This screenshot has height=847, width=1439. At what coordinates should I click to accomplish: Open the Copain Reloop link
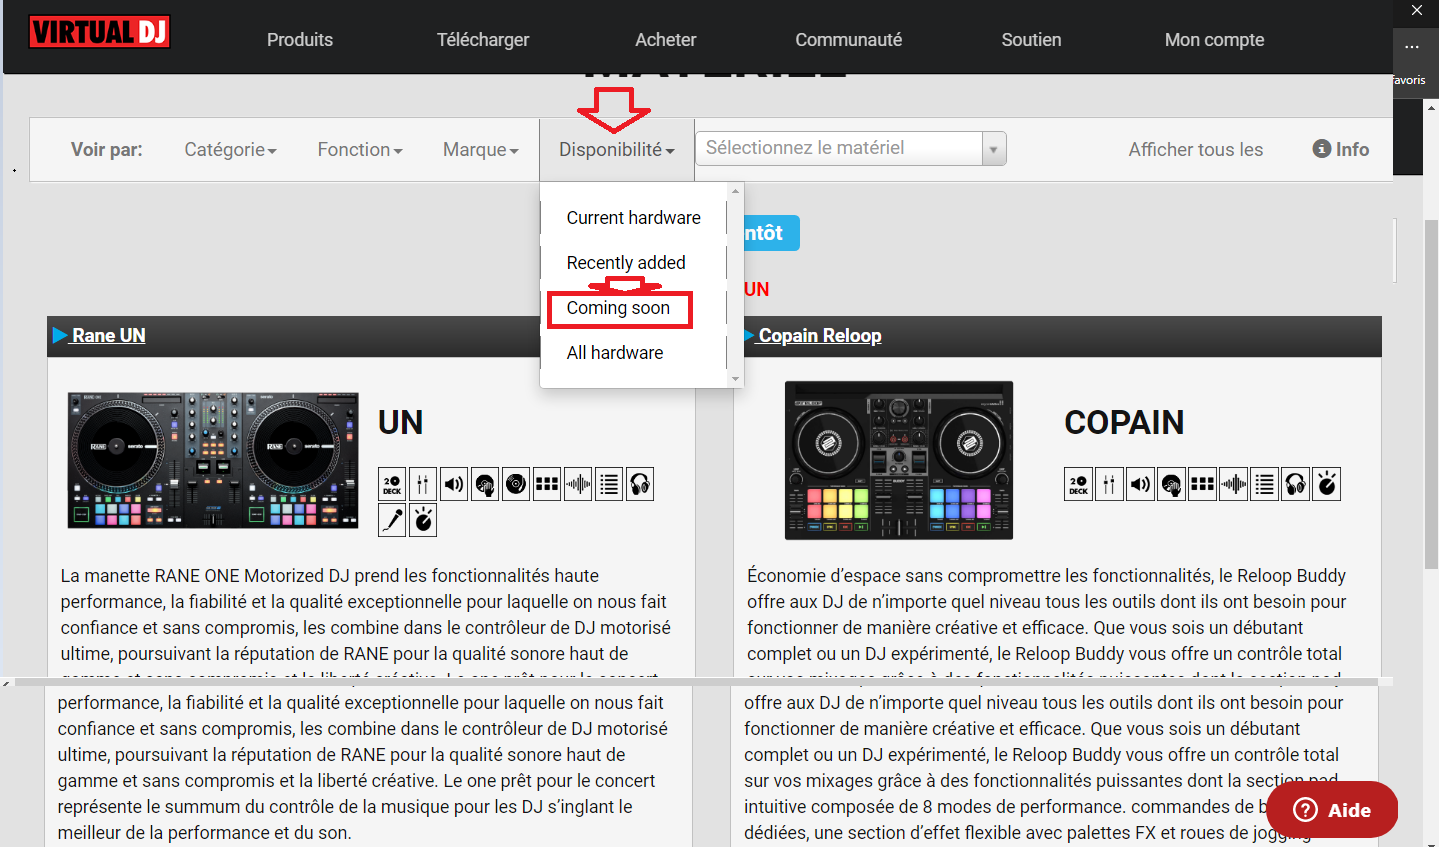820,335
